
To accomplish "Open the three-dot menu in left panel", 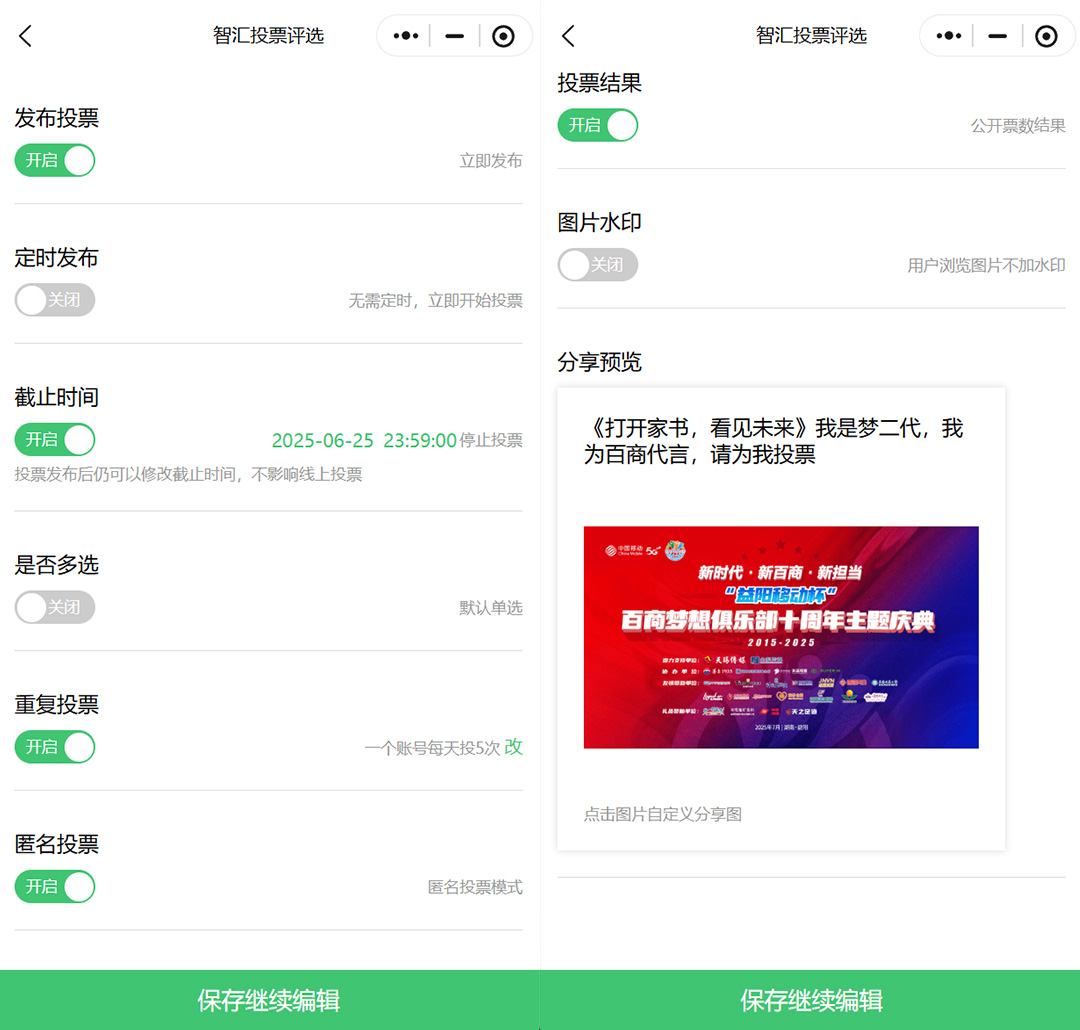I will click(405, 36).
